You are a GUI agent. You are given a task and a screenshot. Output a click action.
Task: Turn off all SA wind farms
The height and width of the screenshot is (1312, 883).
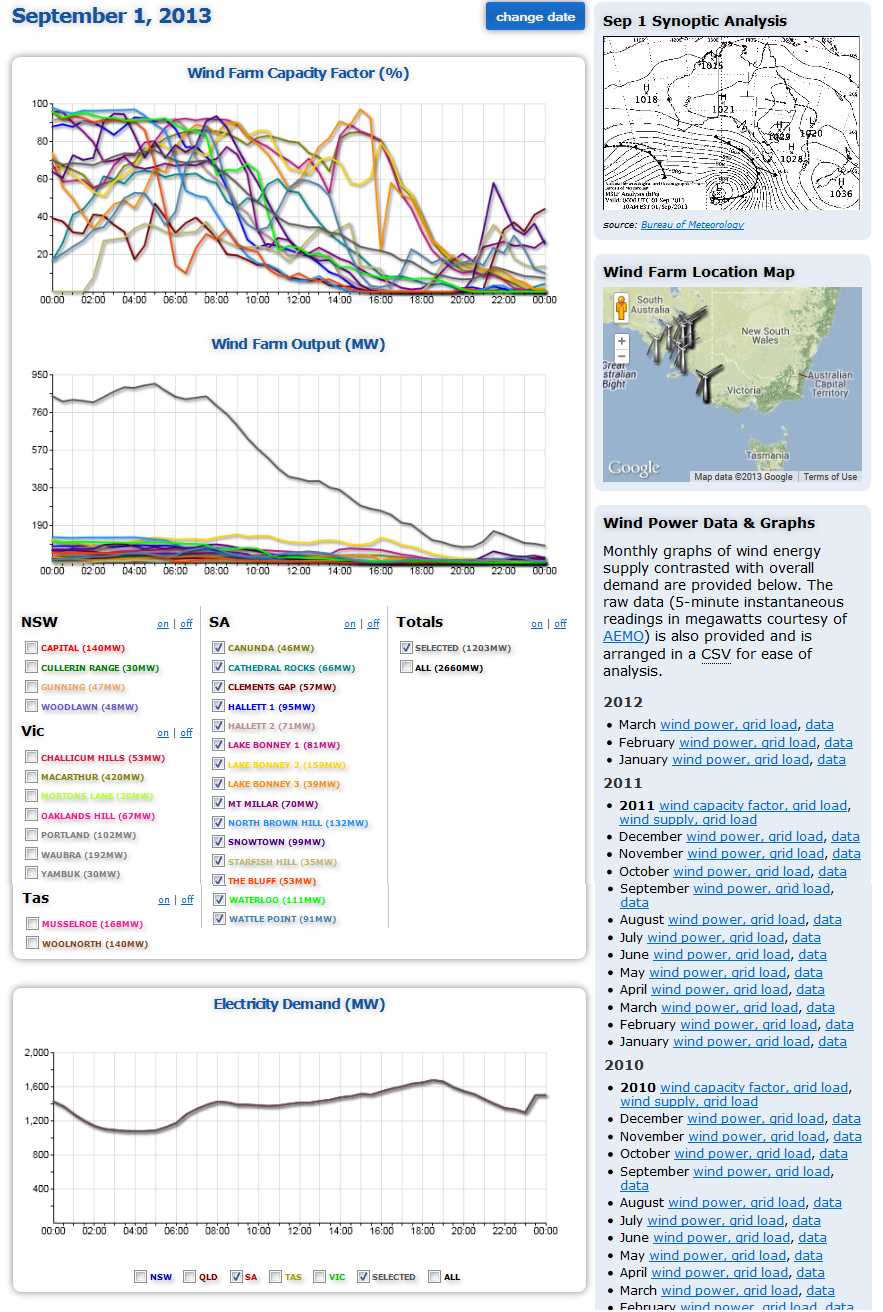(373, 624)
